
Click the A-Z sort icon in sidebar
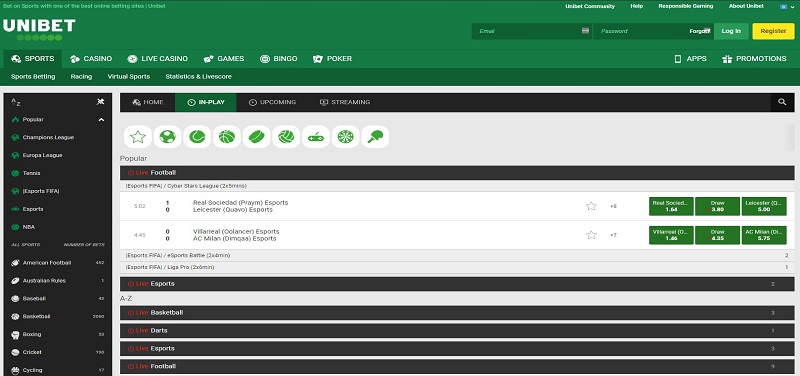(x=16, y=102)
